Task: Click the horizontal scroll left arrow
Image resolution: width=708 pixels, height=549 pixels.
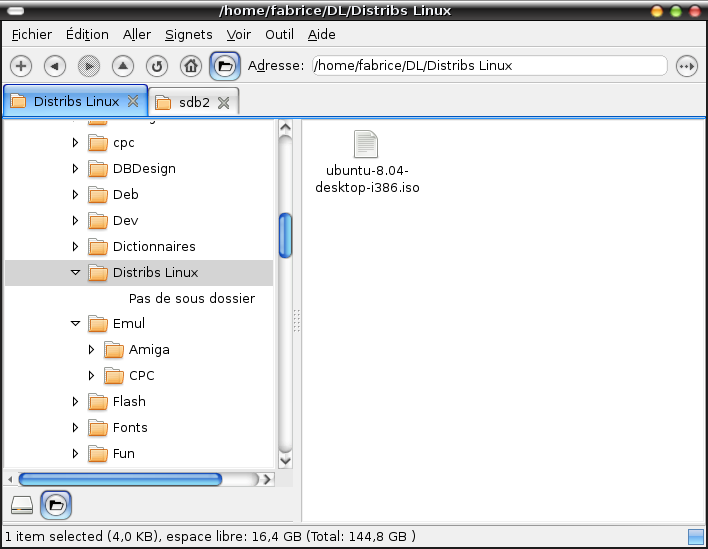Action: pos(10,479)
